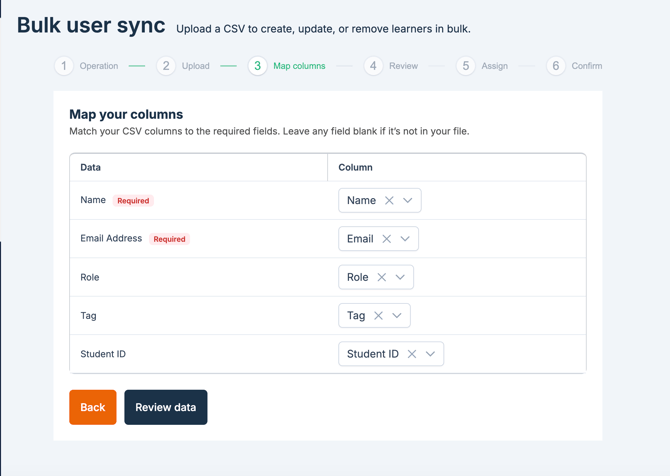Expand the Email column dropdown chevron

(x=405, y=239)
